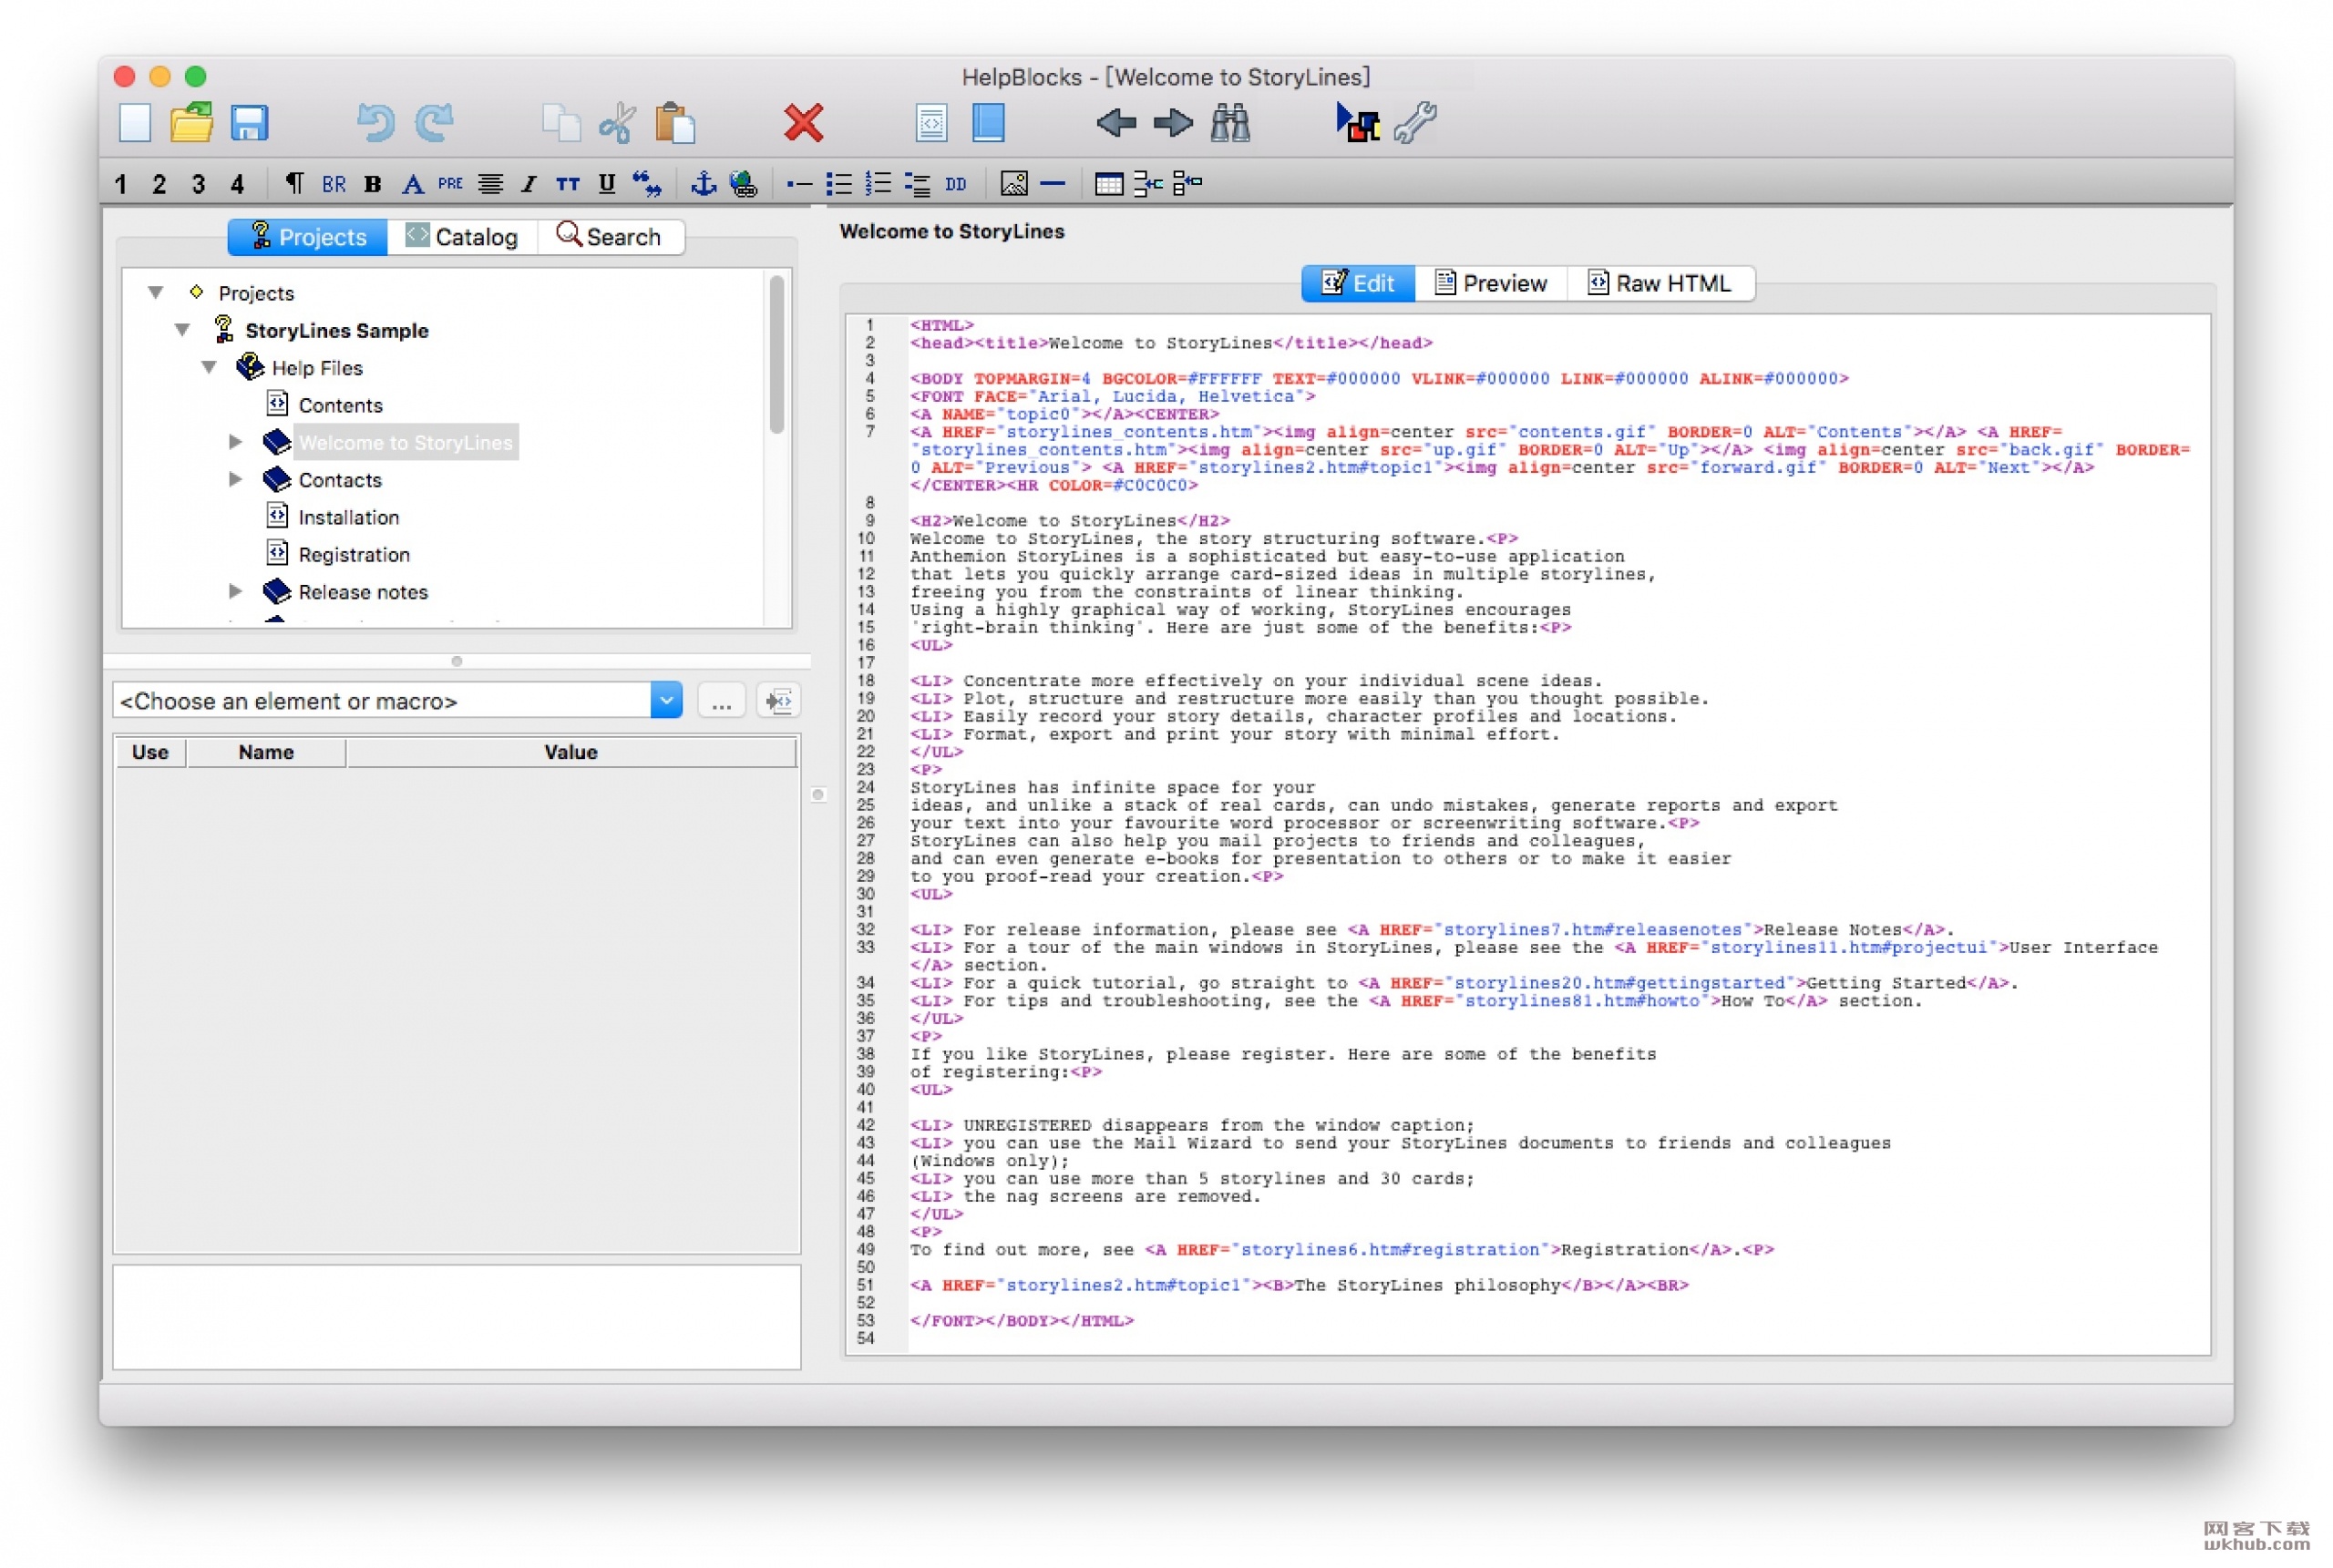Insert hyperlink with globe icon
This screenshot has height=1568, width=2333.
[x=743, y=184]
